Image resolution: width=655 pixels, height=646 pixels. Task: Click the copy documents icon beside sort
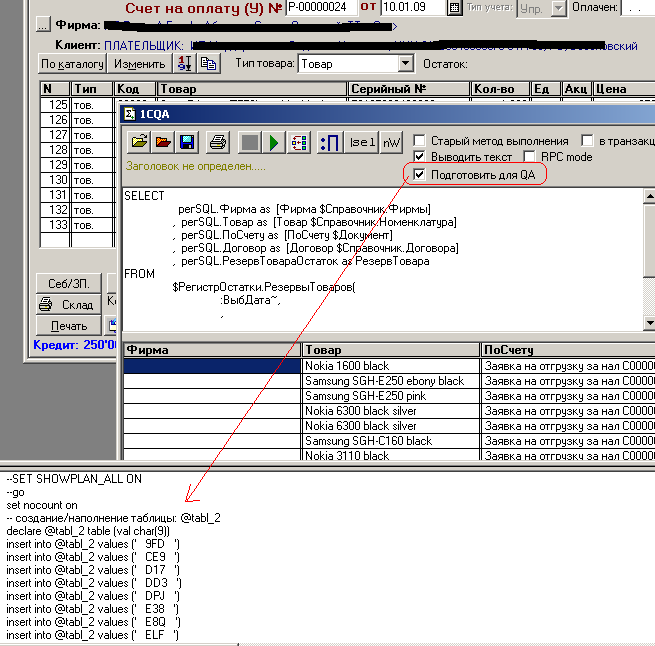[x=208, y=64]
